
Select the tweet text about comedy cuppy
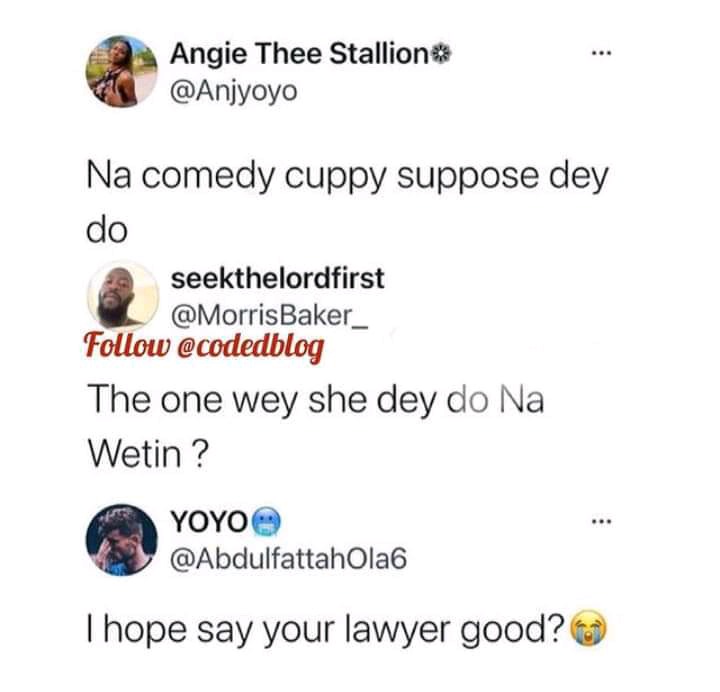pos(347,203)
